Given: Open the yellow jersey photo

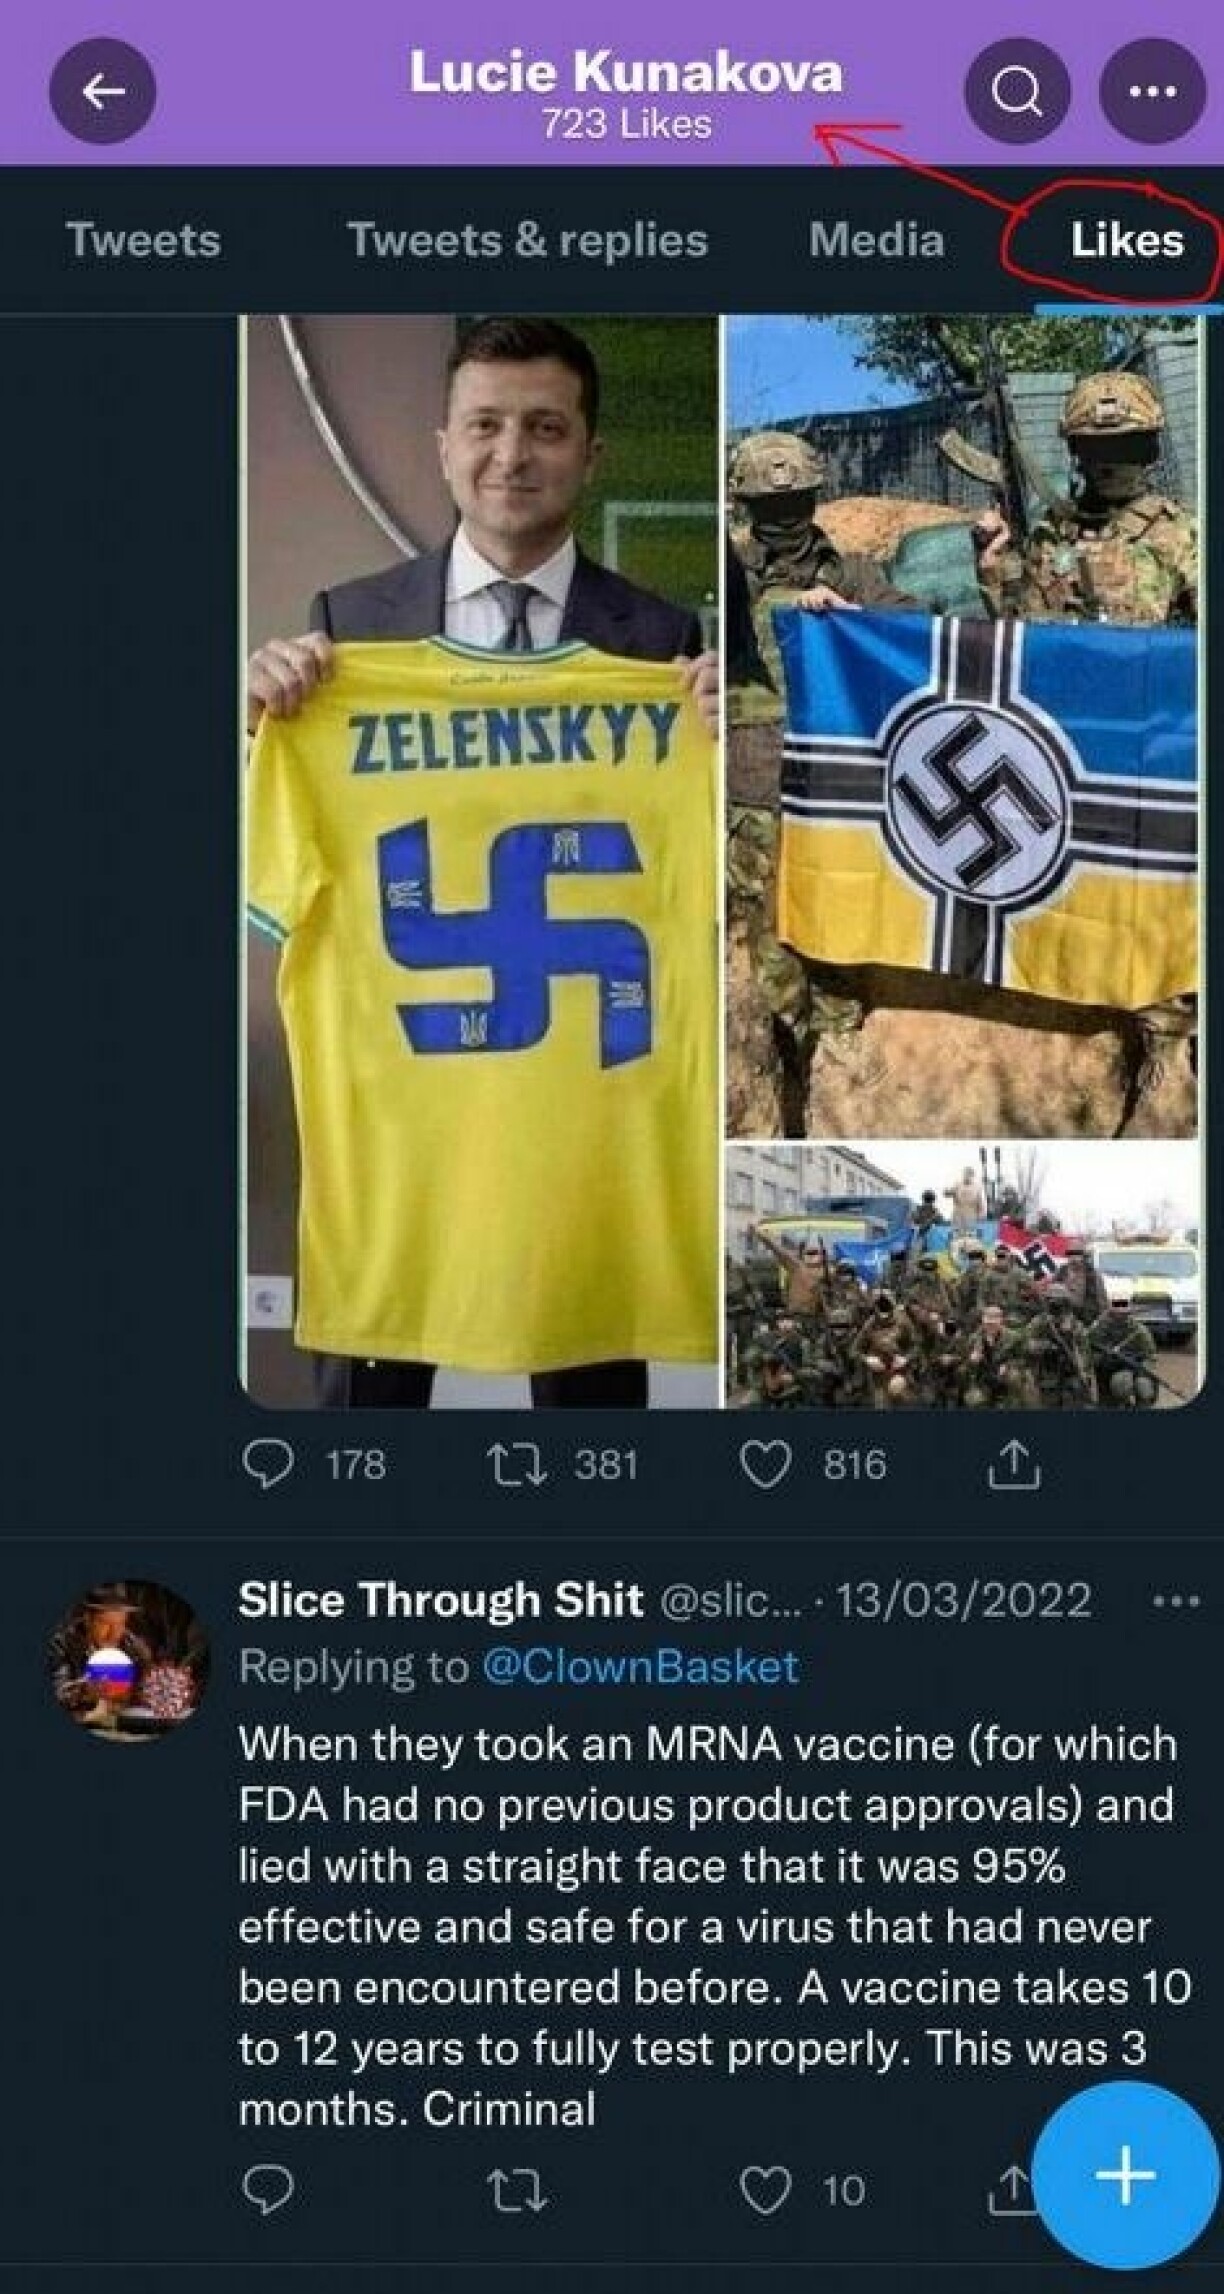Looking at the screenshot, I should click(x=481, y=860).
